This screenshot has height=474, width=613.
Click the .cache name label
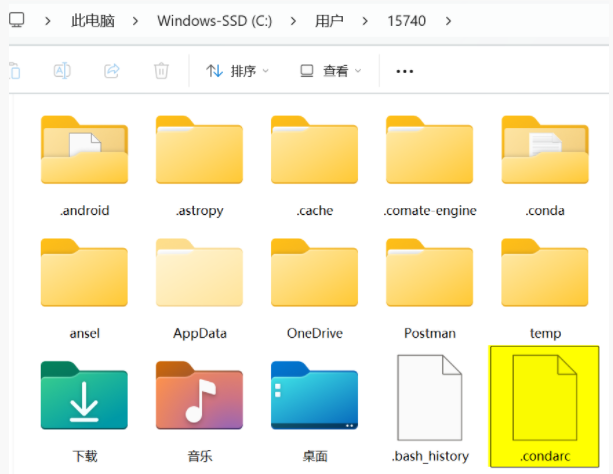tap(314, 211)
